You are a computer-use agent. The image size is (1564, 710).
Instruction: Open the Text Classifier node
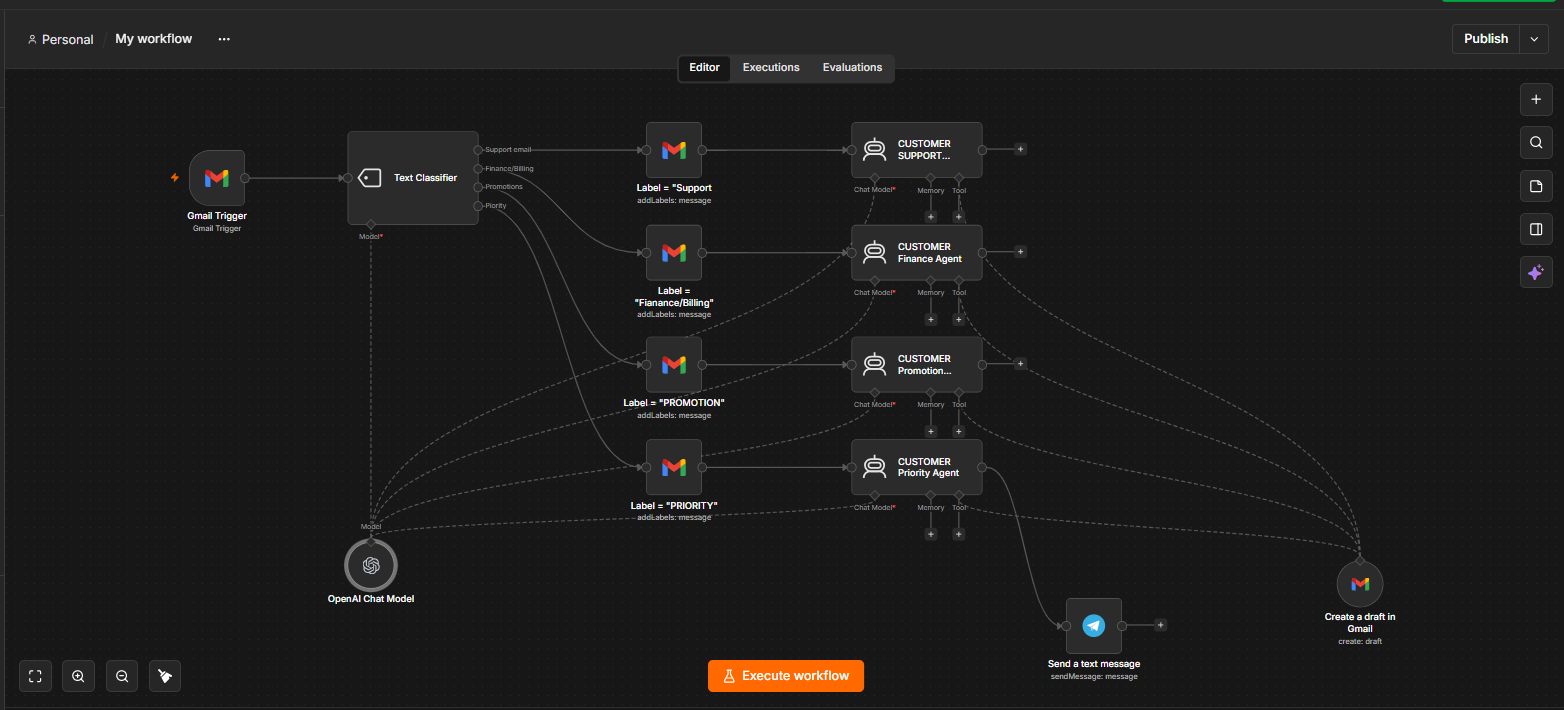coord(413,178)
